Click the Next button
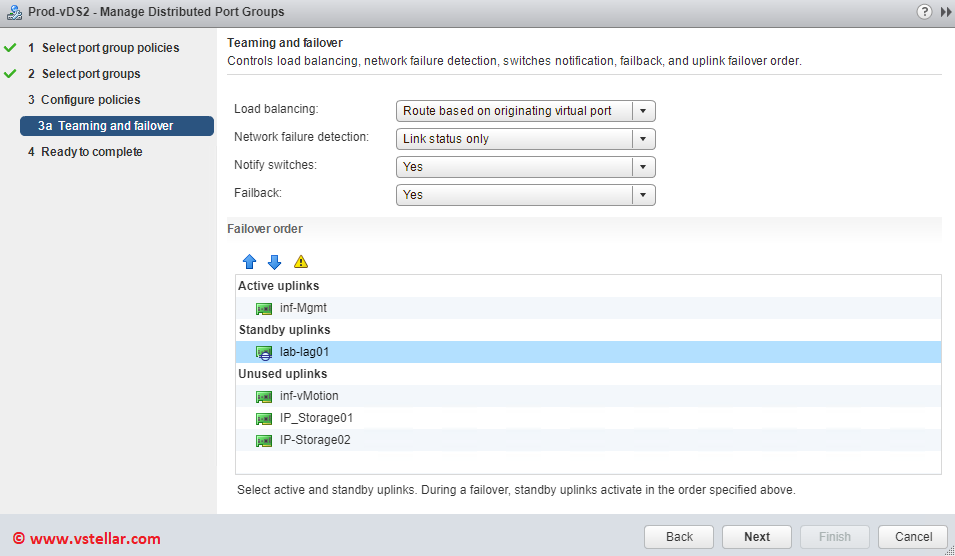 point(757,537)
